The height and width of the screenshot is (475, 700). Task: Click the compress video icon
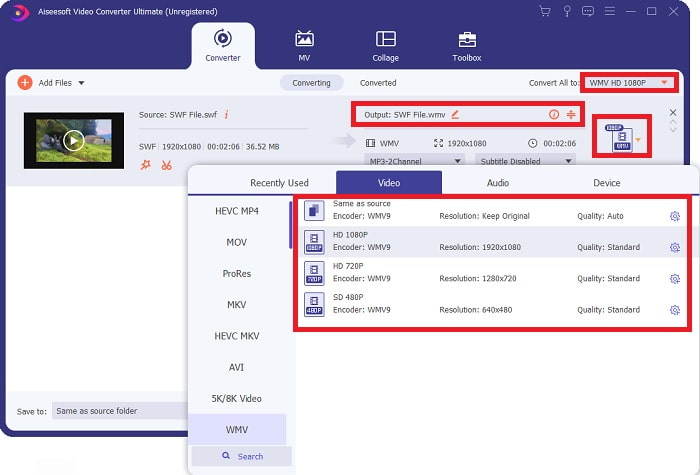[x=571, y=115]
